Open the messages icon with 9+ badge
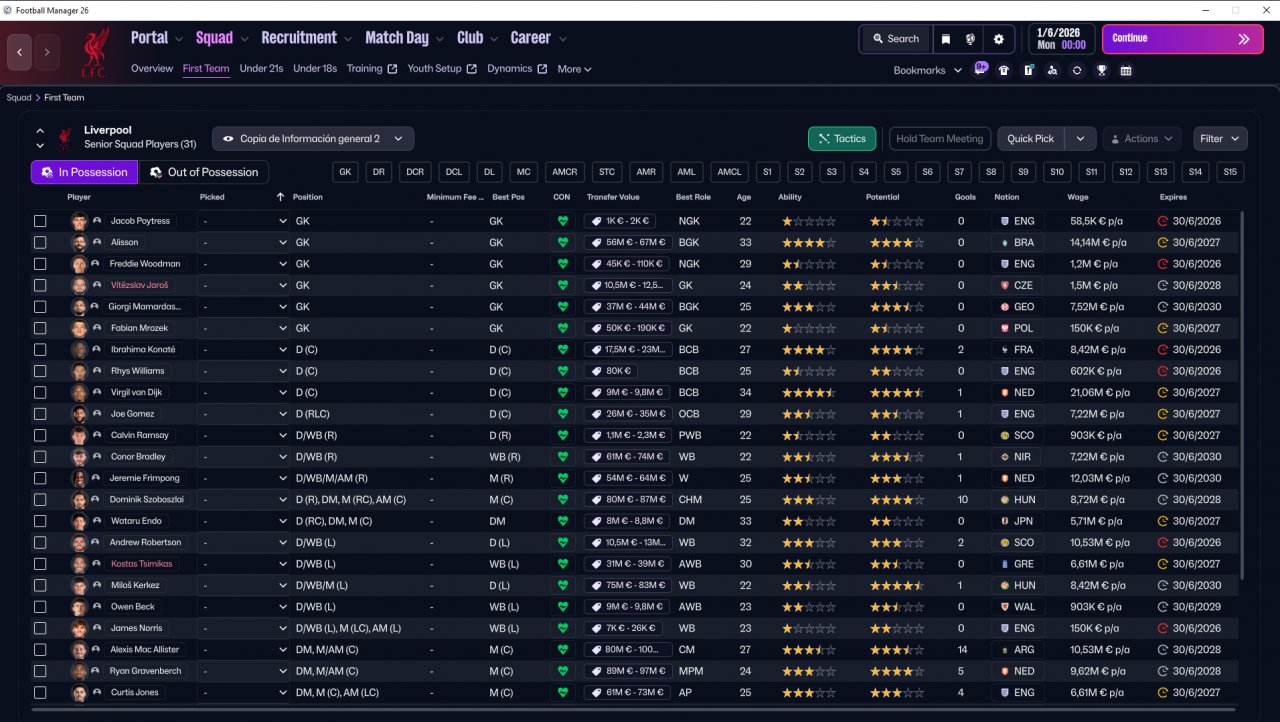Screen dimensions: 1280x722 point(980,69)
